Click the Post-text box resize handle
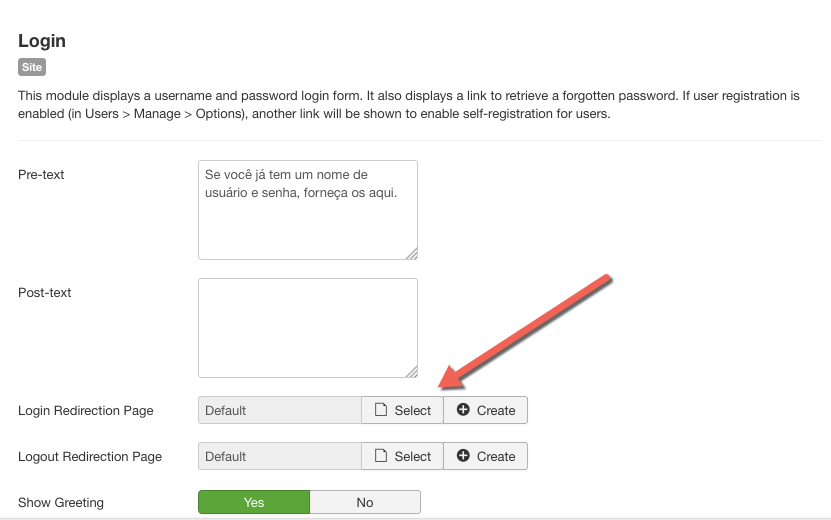831x520 pixels. click(411, 371)
